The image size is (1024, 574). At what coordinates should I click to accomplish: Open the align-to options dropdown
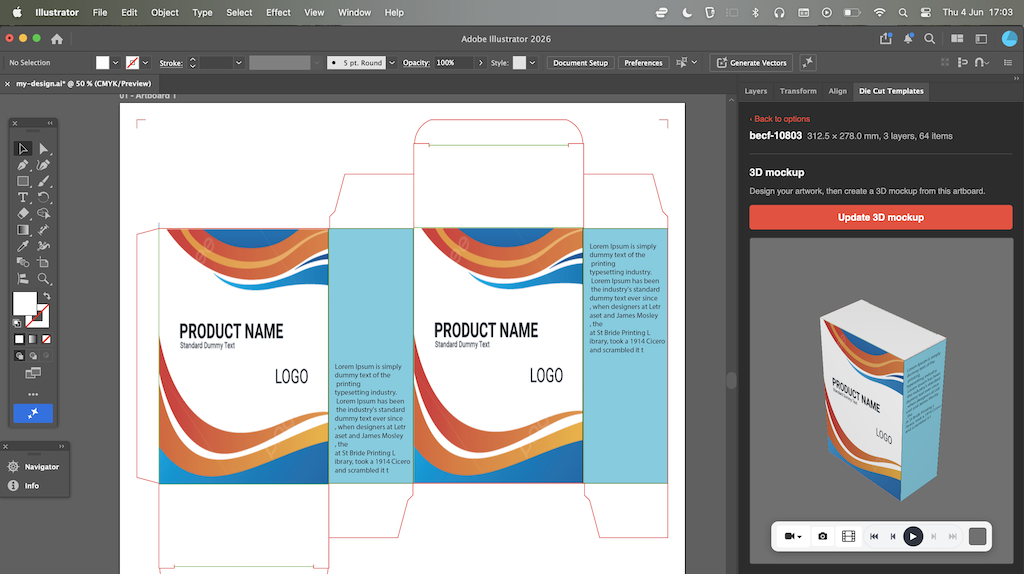[x=694, y=63]
